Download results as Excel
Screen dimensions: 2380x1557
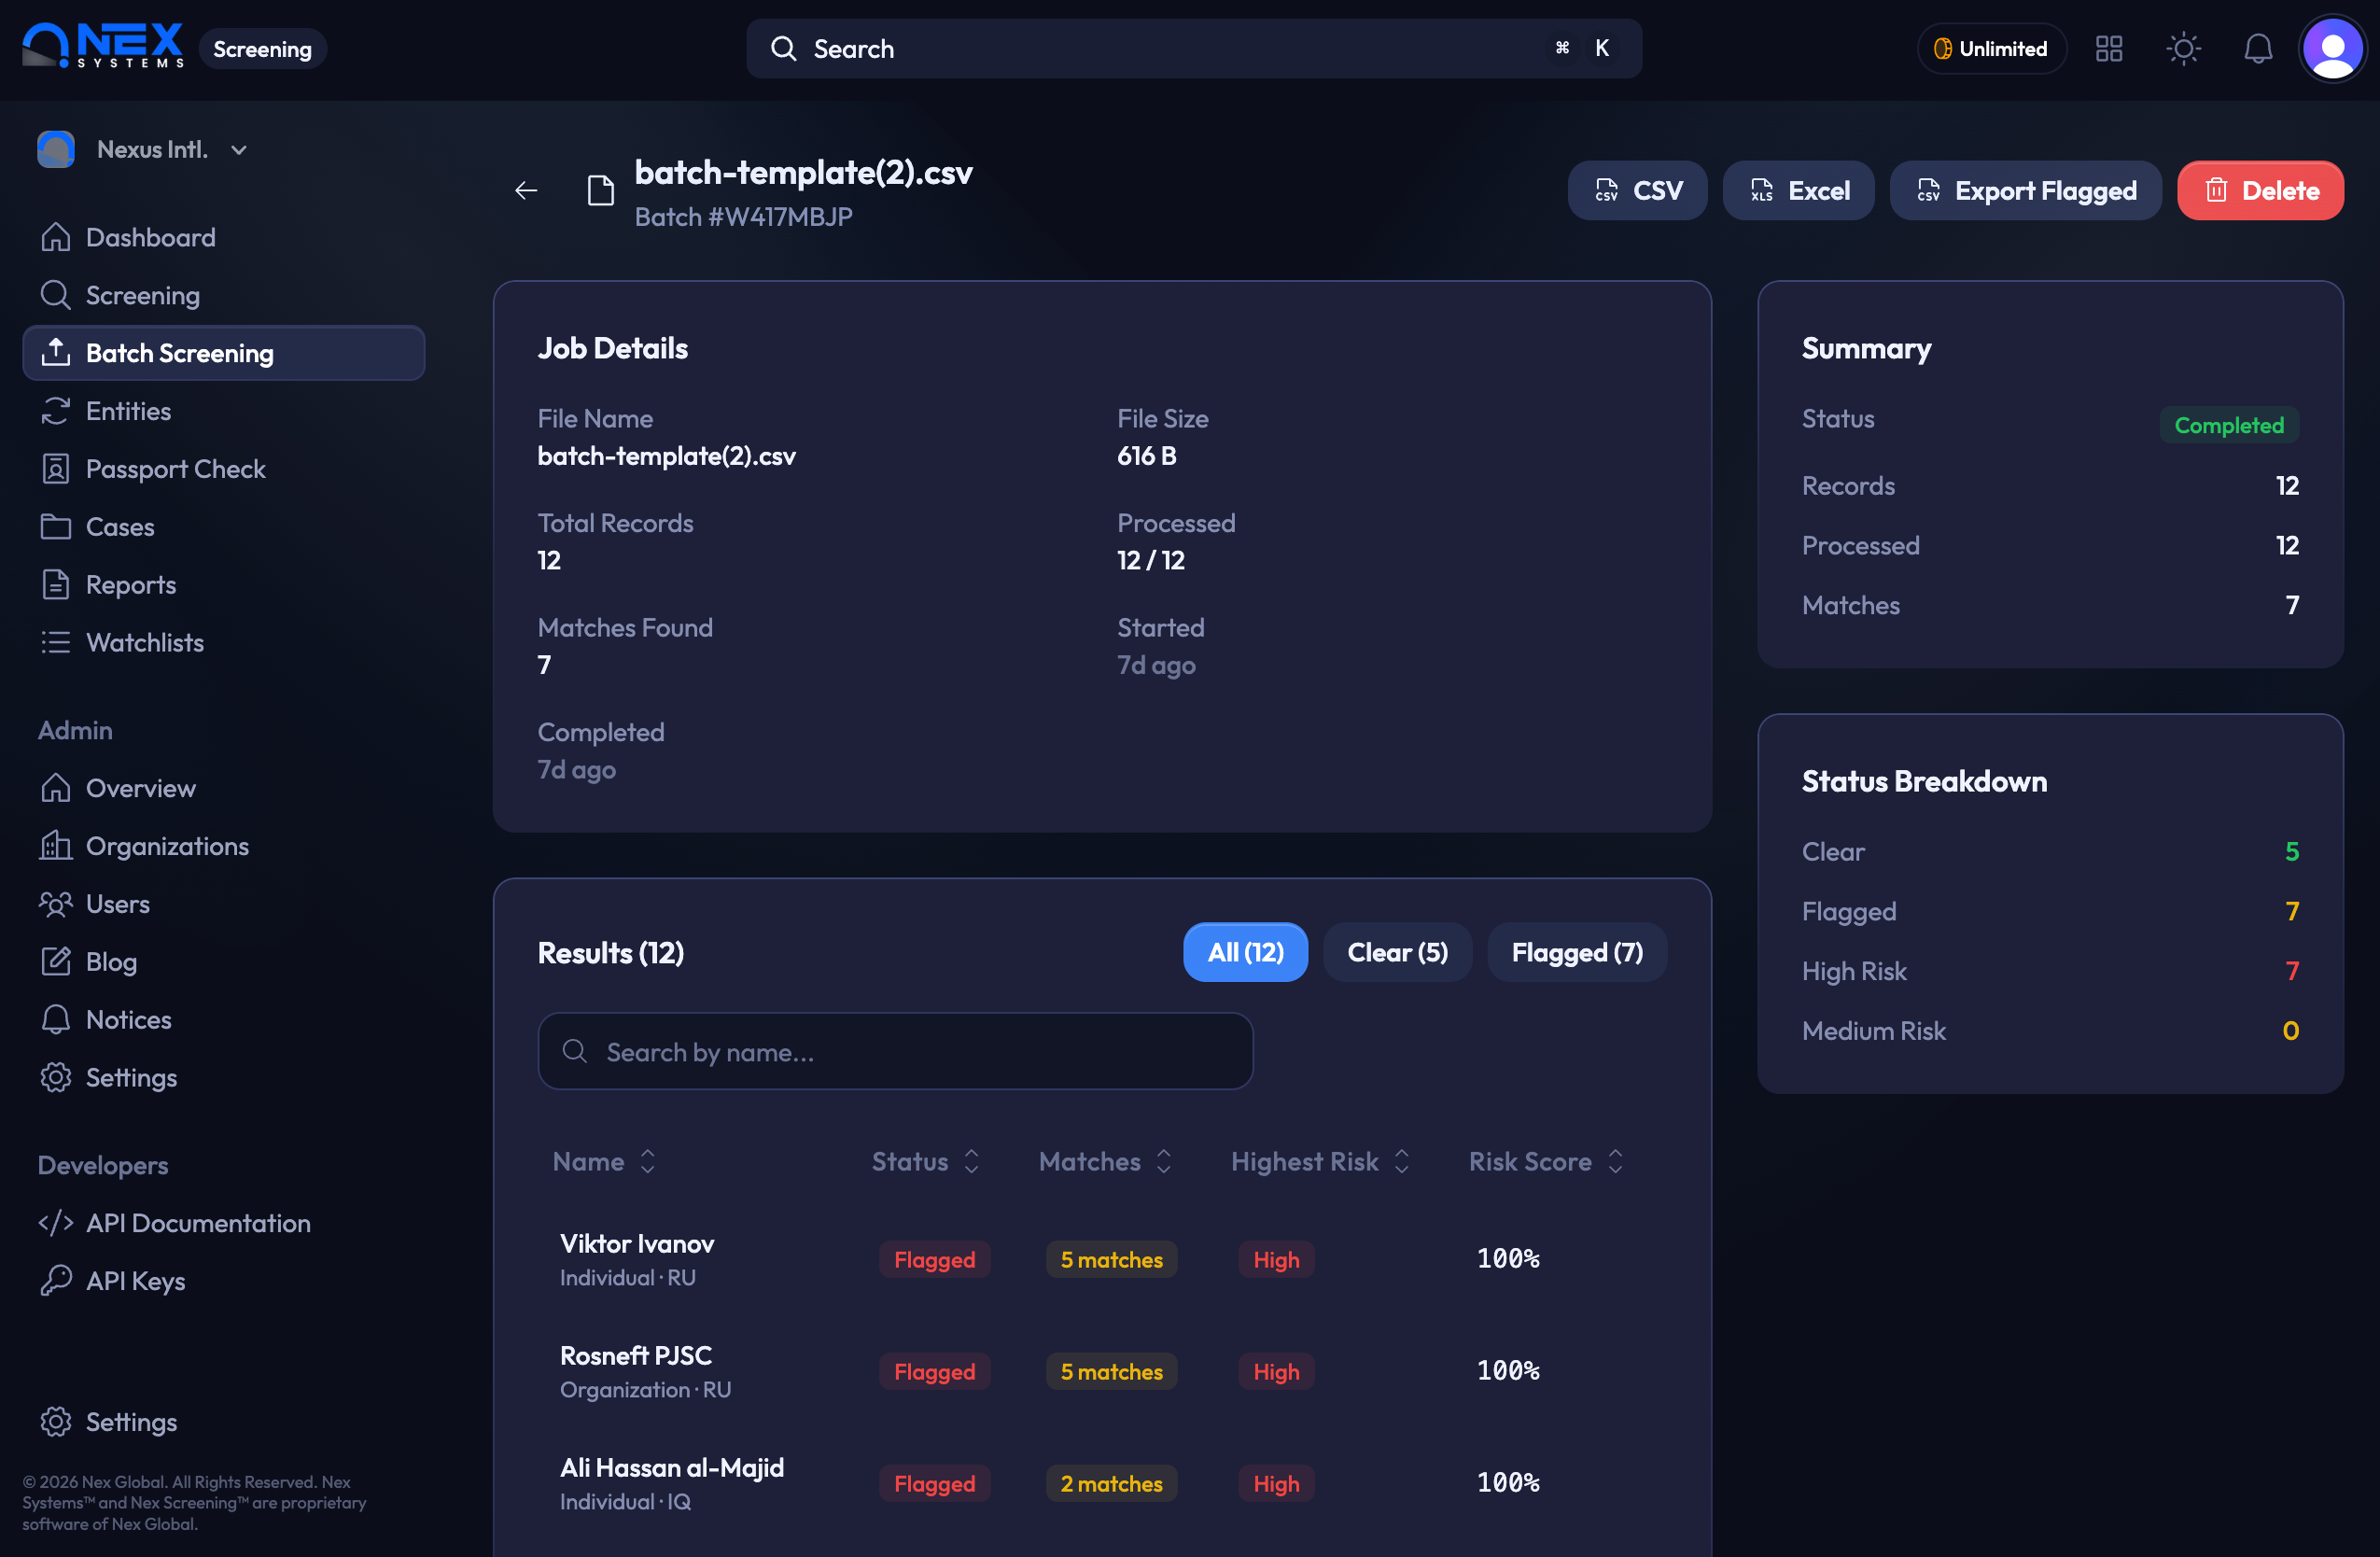coord(1798,191)
